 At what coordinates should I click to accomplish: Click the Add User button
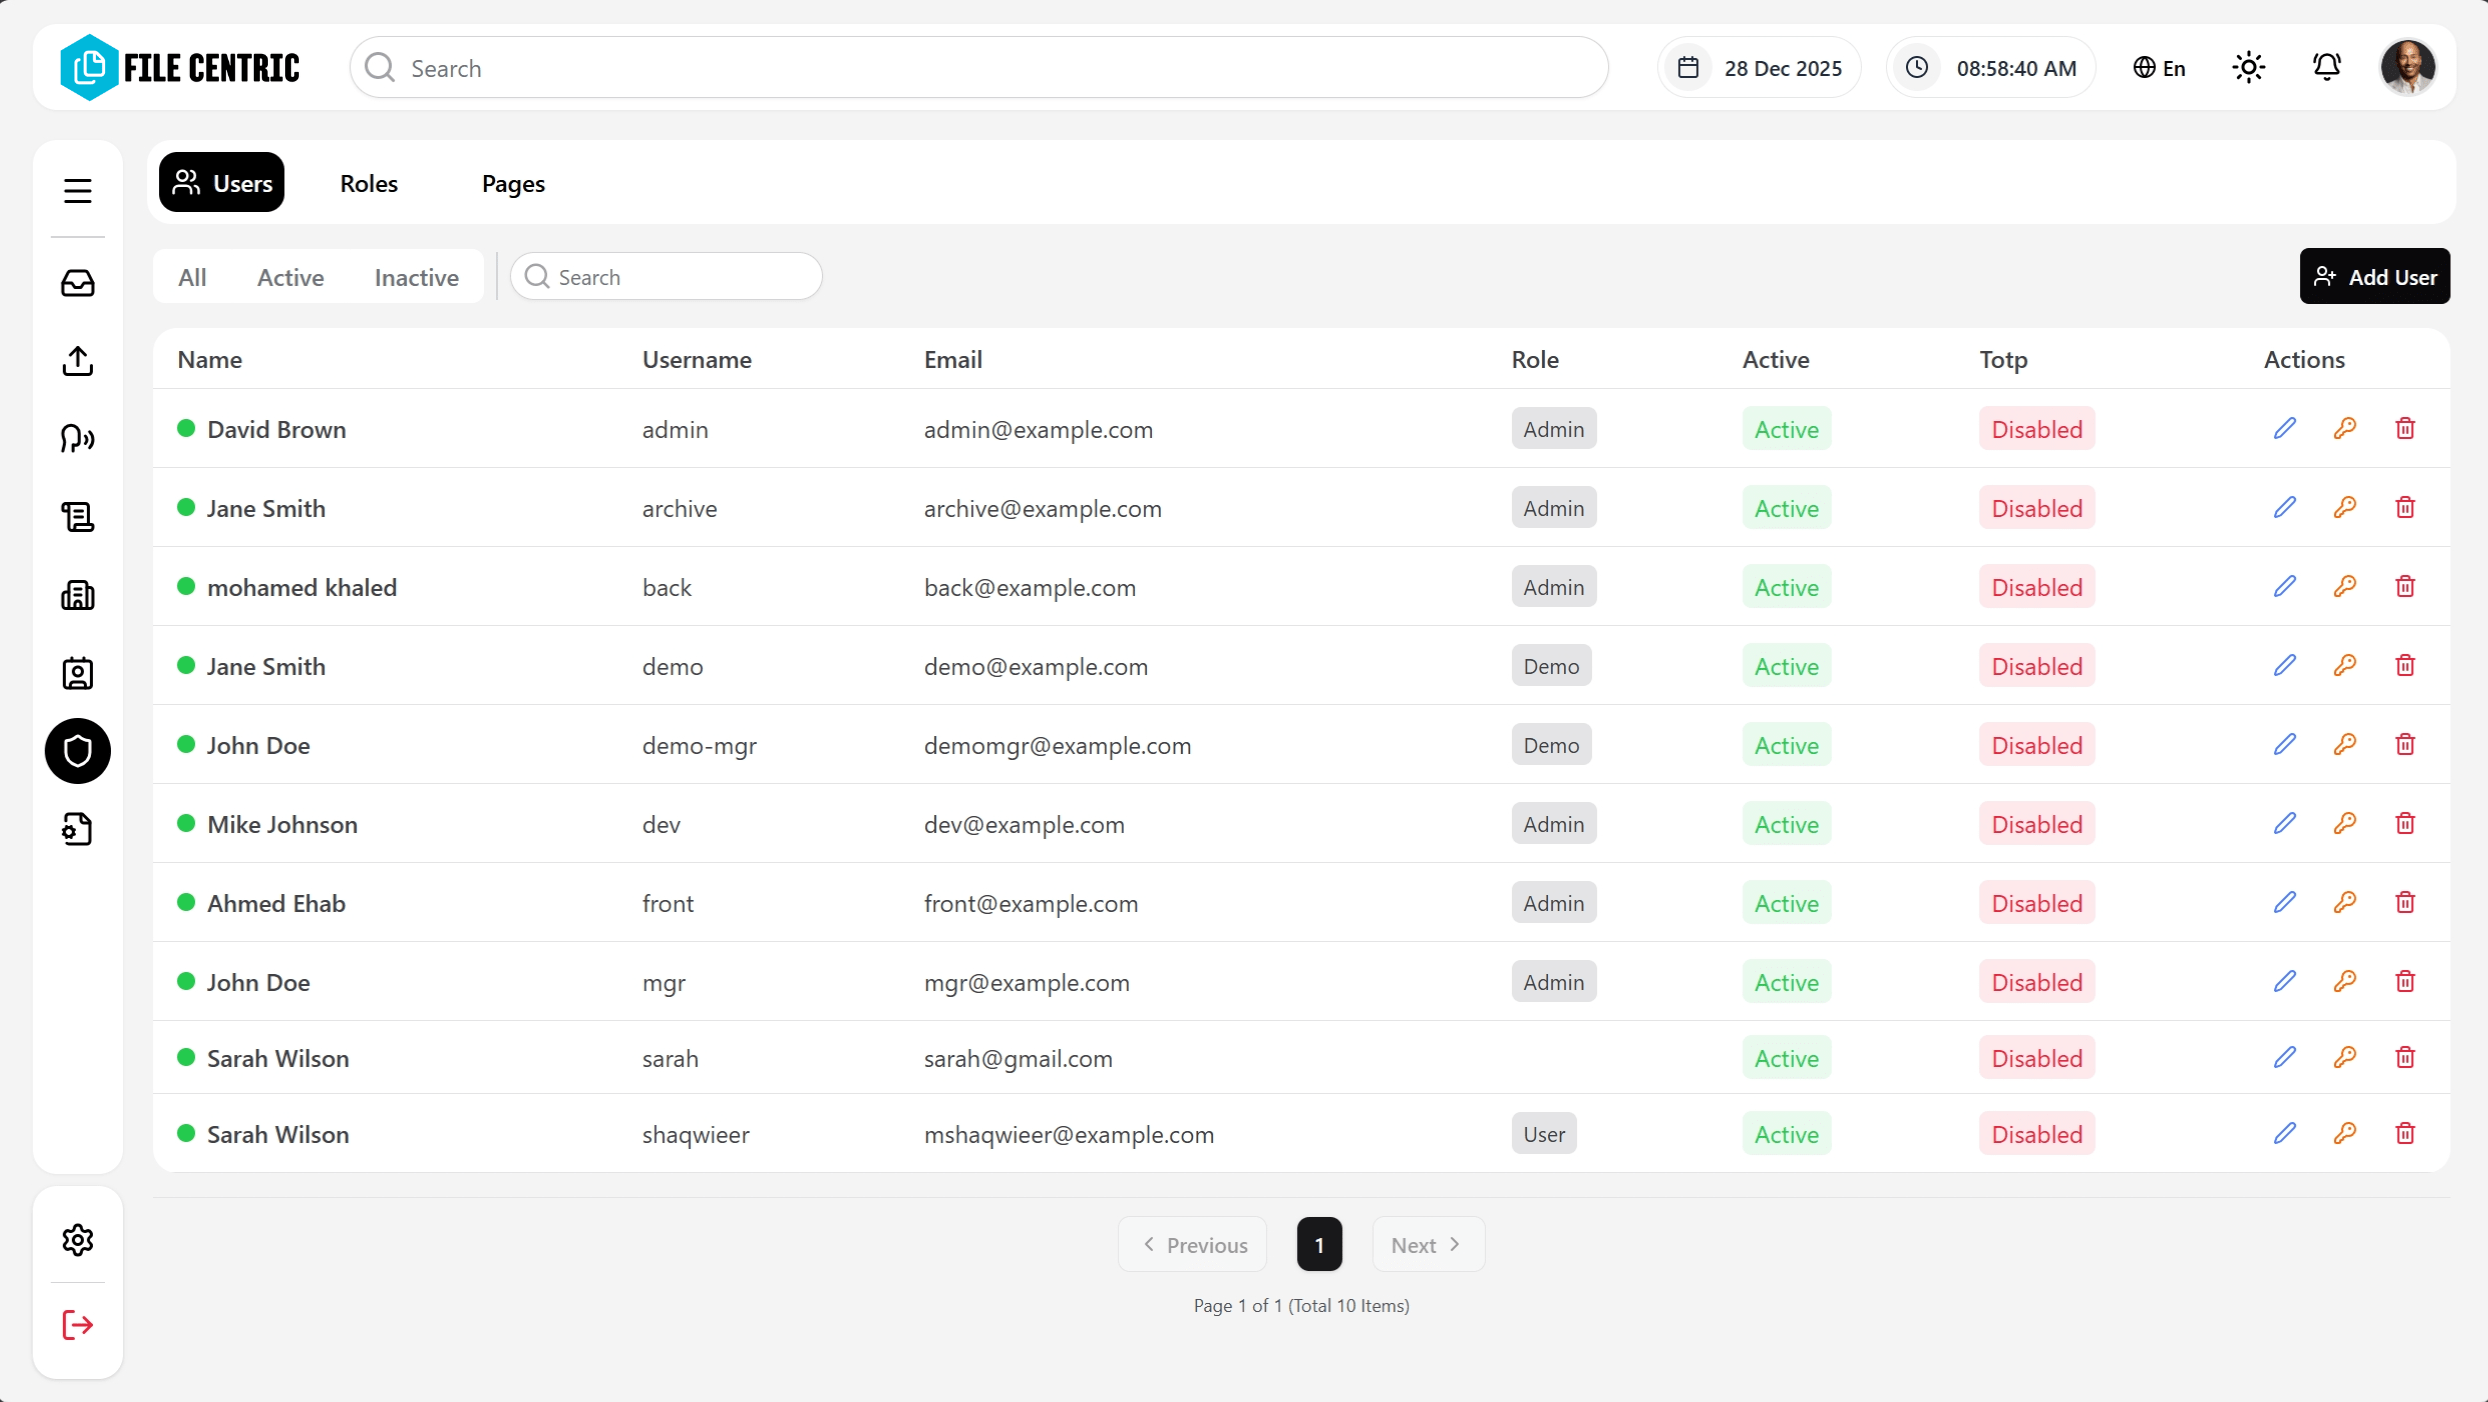tap(2374, 276)
